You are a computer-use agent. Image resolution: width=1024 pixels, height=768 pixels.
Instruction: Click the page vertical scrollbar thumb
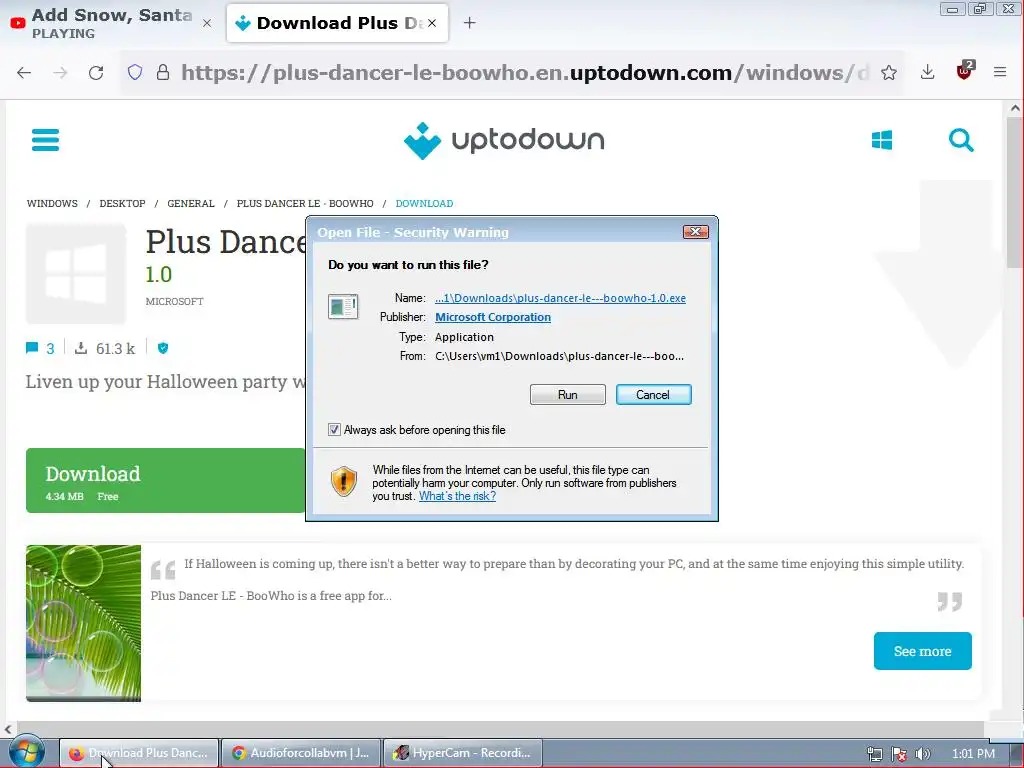click(x=1015, y=193)
